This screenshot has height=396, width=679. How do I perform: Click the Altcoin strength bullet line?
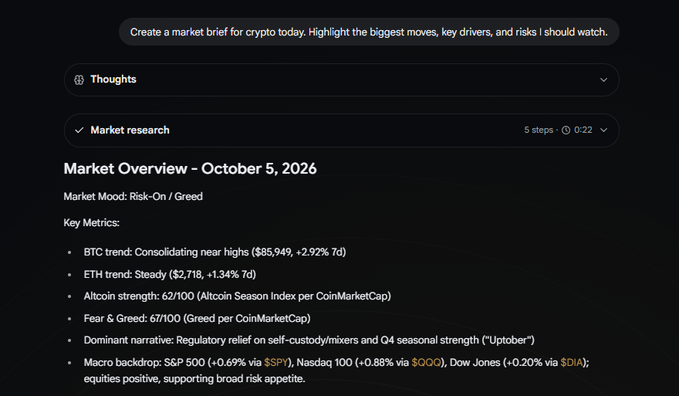click(x=237, y=296)
